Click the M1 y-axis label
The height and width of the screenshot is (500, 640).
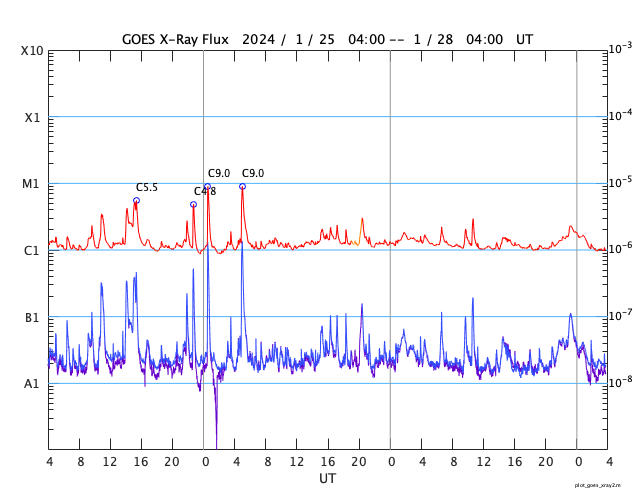[31, 184]
